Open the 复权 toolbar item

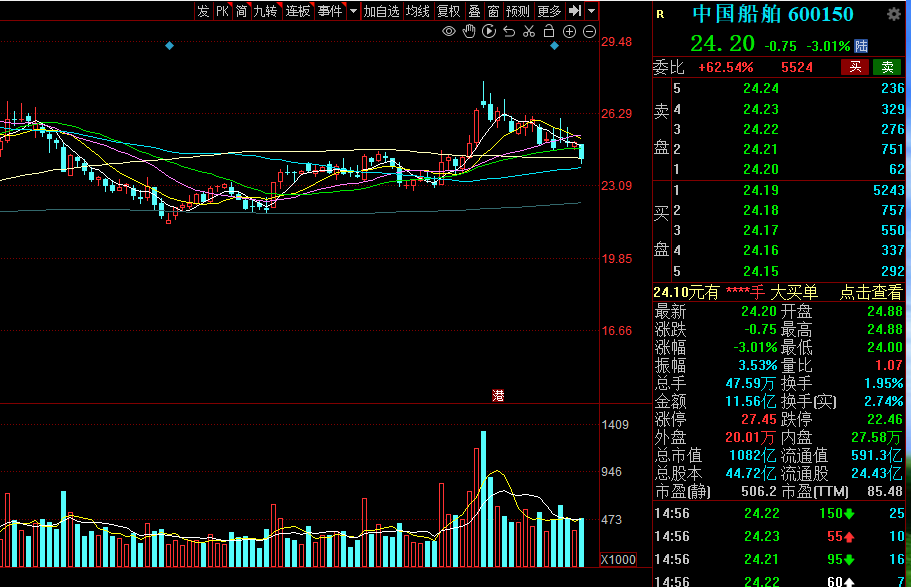(x=449, y=11)
